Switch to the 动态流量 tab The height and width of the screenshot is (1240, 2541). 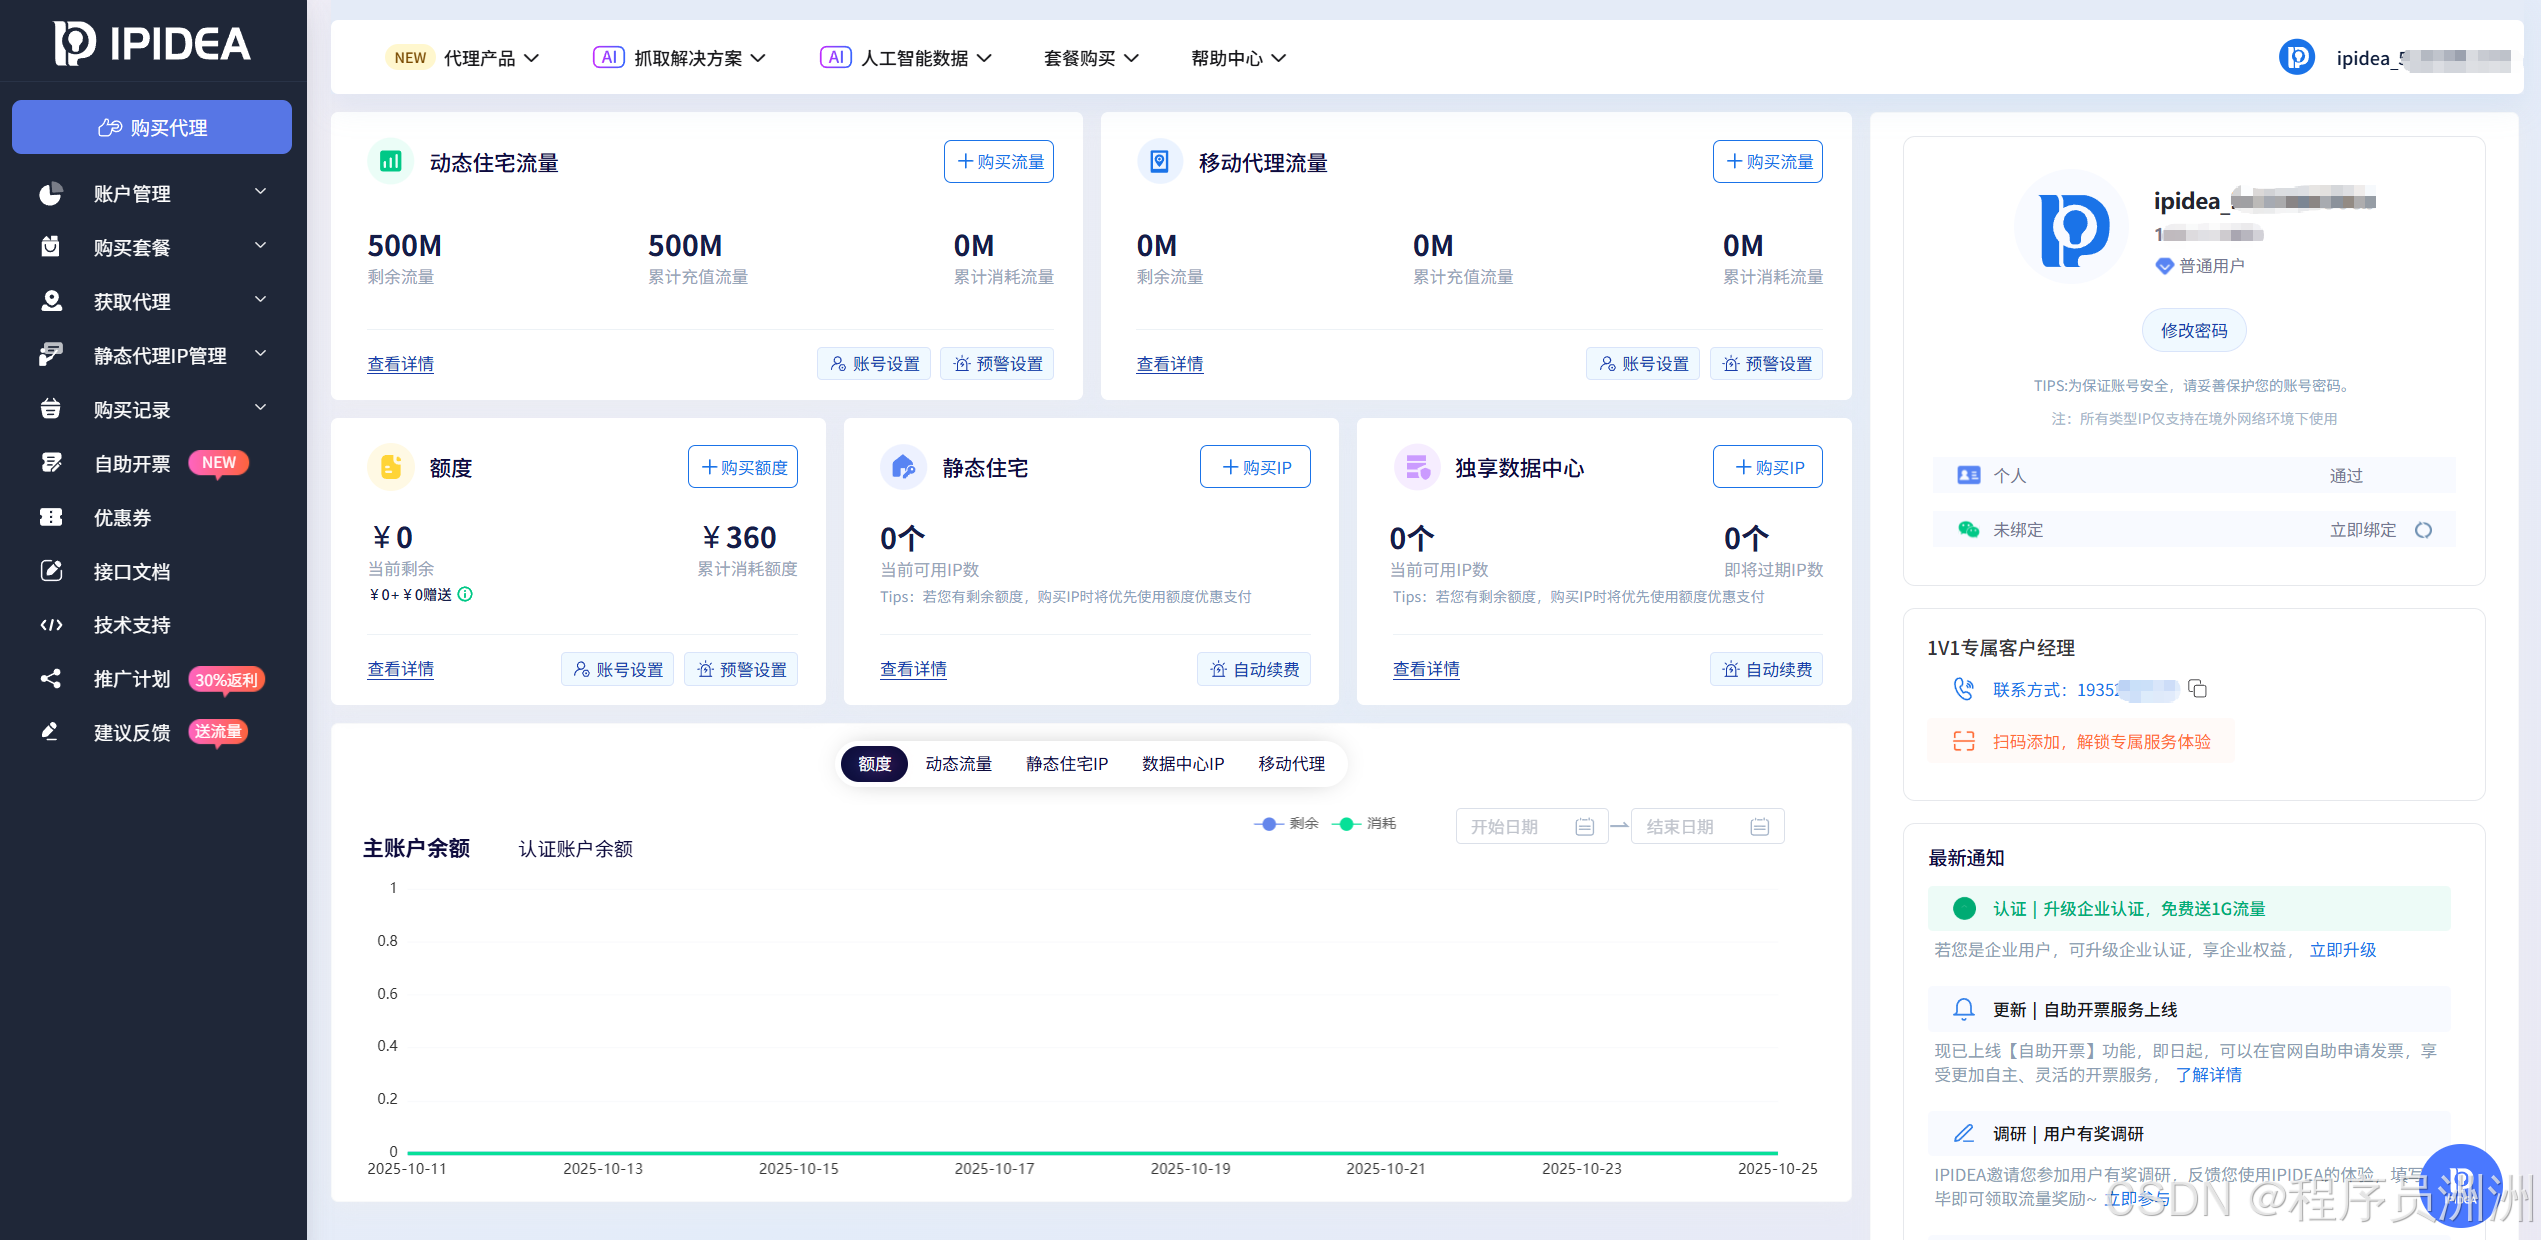957,763
